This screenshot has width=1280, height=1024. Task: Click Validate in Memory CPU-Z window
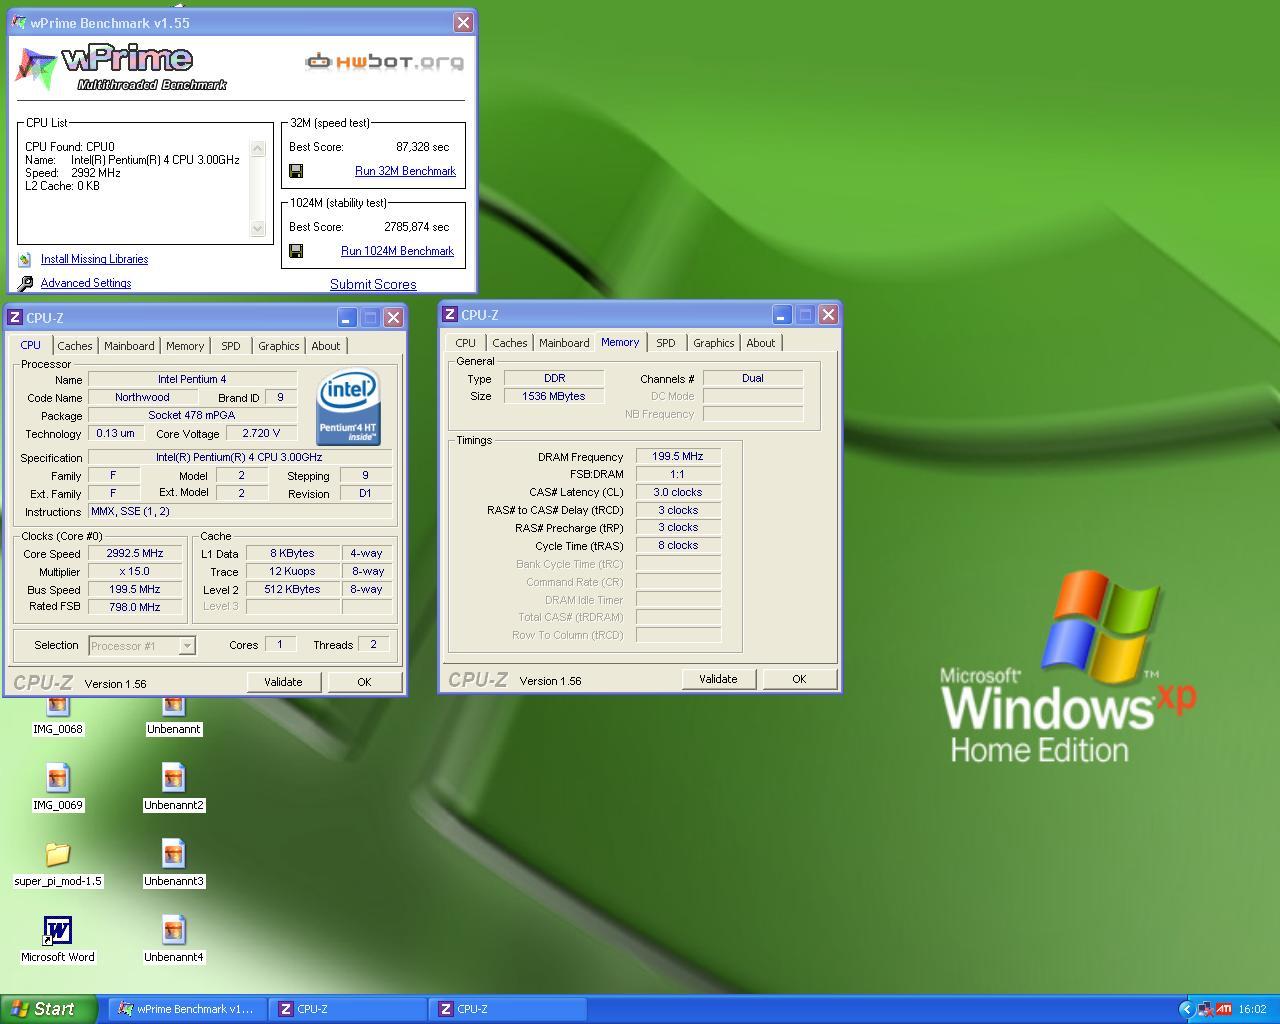(718, 679)
